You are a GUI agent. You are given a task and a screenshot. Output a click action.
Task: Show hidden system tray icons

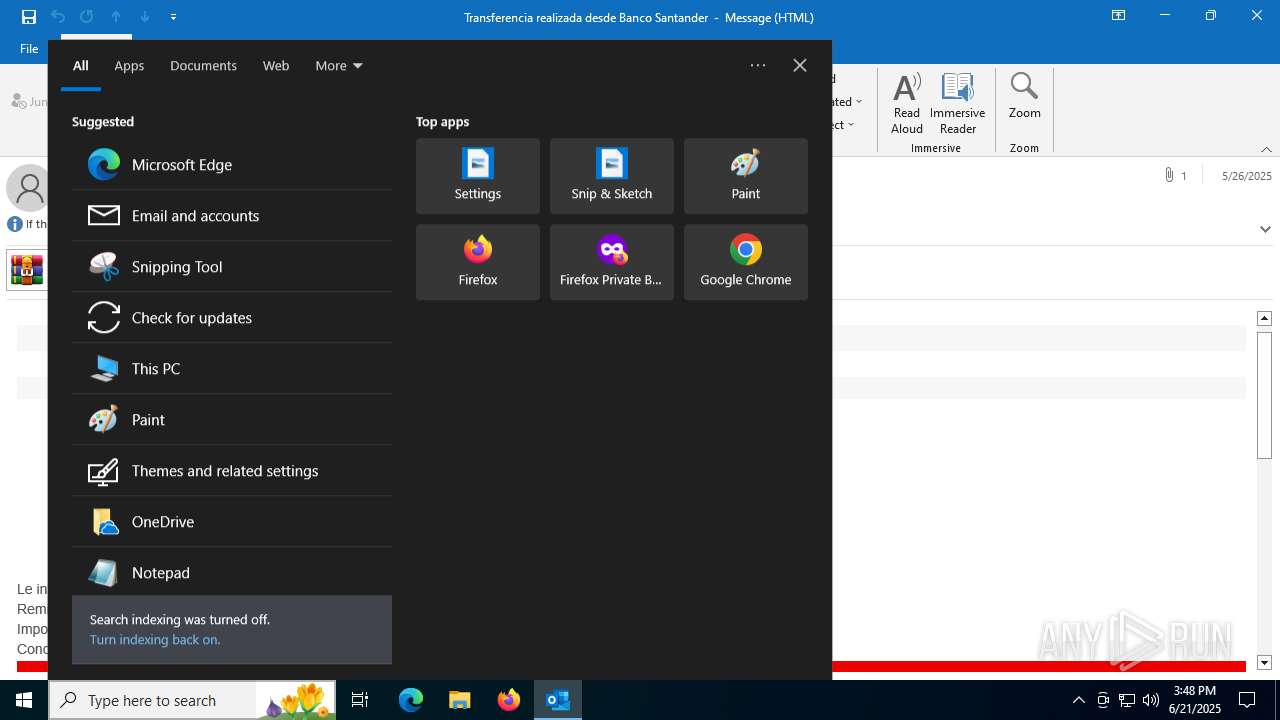[x=1078, y=700]
